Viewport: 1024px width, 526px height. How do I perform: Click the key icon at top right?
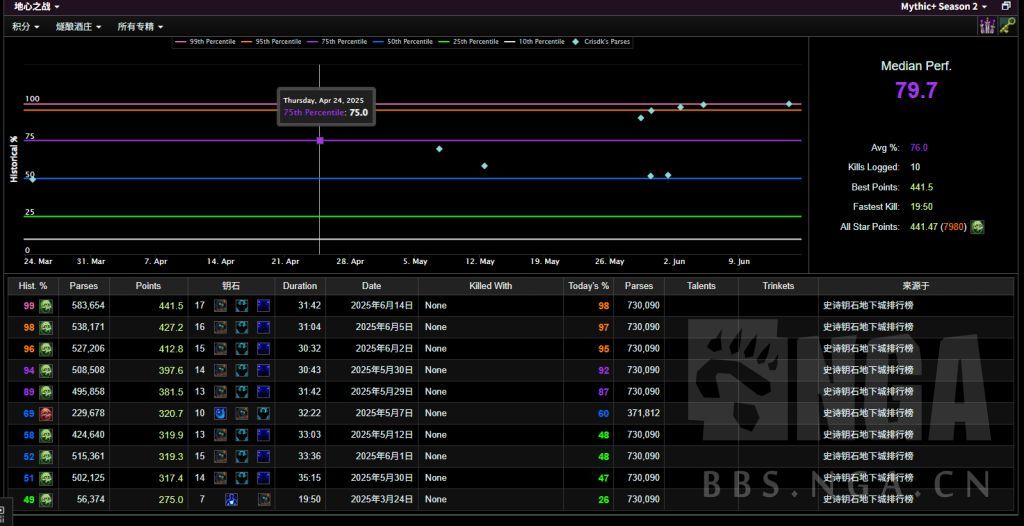[x=1005, y=26]
